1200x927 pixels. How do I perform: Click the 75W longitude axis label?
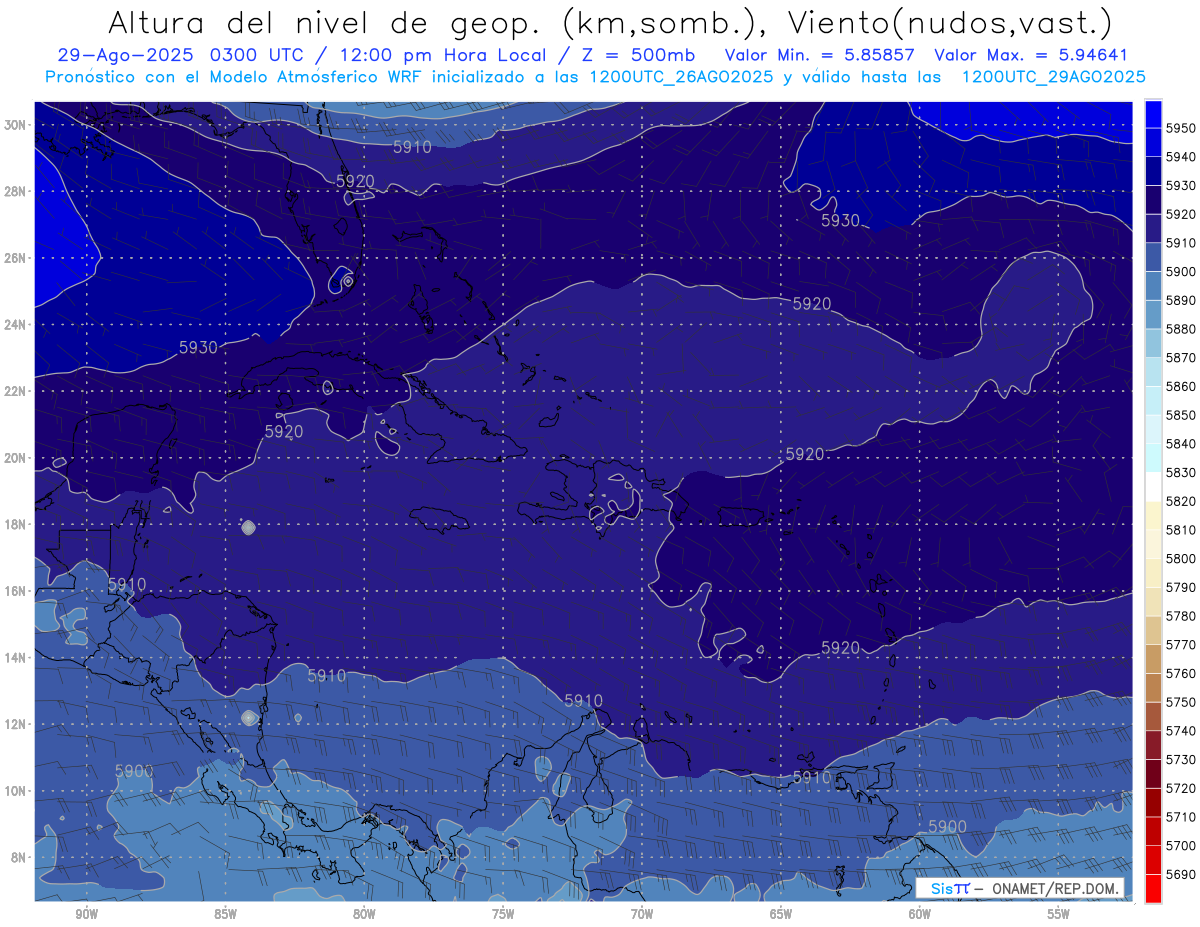pos(503,914)
